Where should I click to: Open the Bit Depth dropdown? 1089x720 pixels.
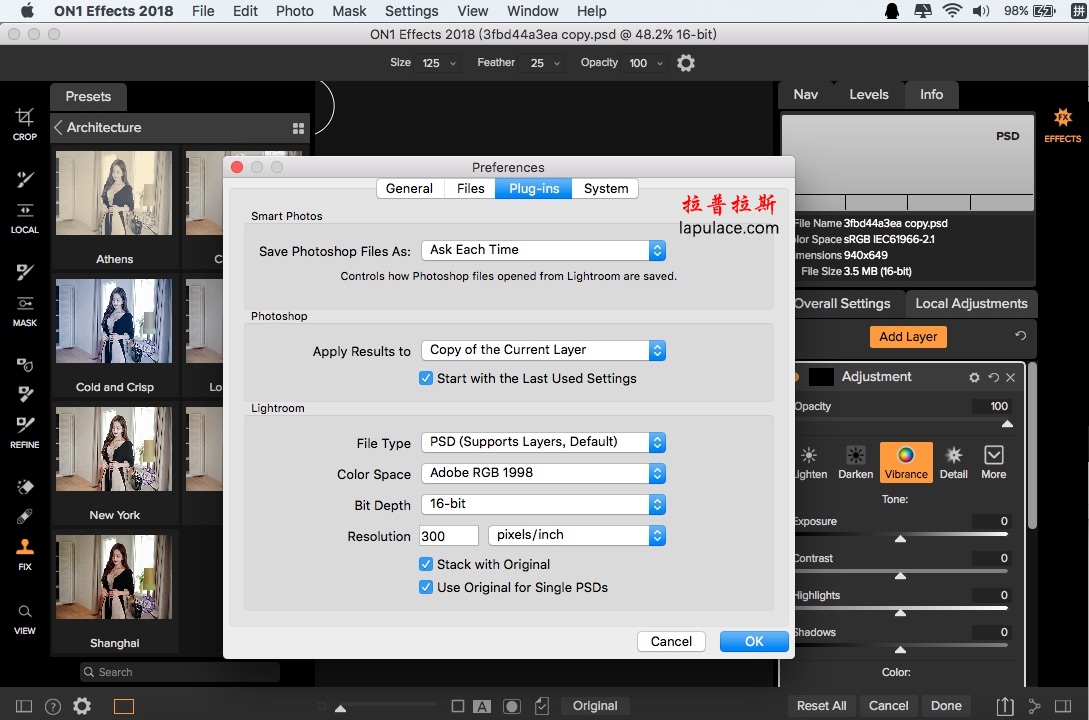[543, 505]
